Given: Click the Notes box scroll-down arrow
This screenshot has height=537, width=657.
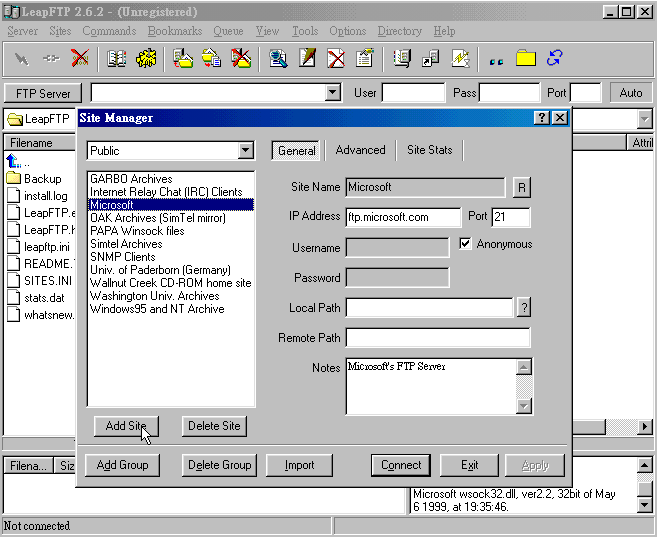Looking at the screenshot, I should (524, 405).
